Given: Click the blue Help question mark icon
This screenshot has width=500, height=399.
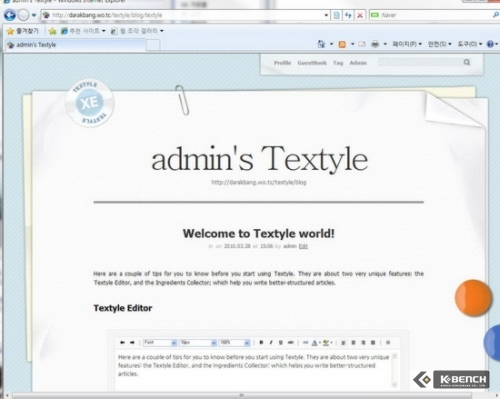Looking at the screenshot, I should [490, 44].
